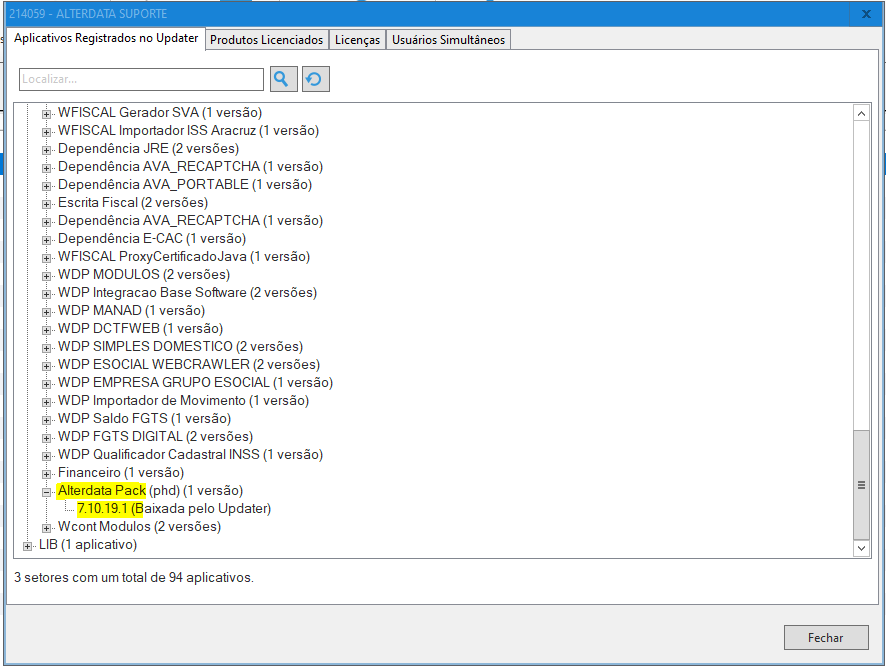Select the Usuários Simultâneos tab

(x=448, y=40)
